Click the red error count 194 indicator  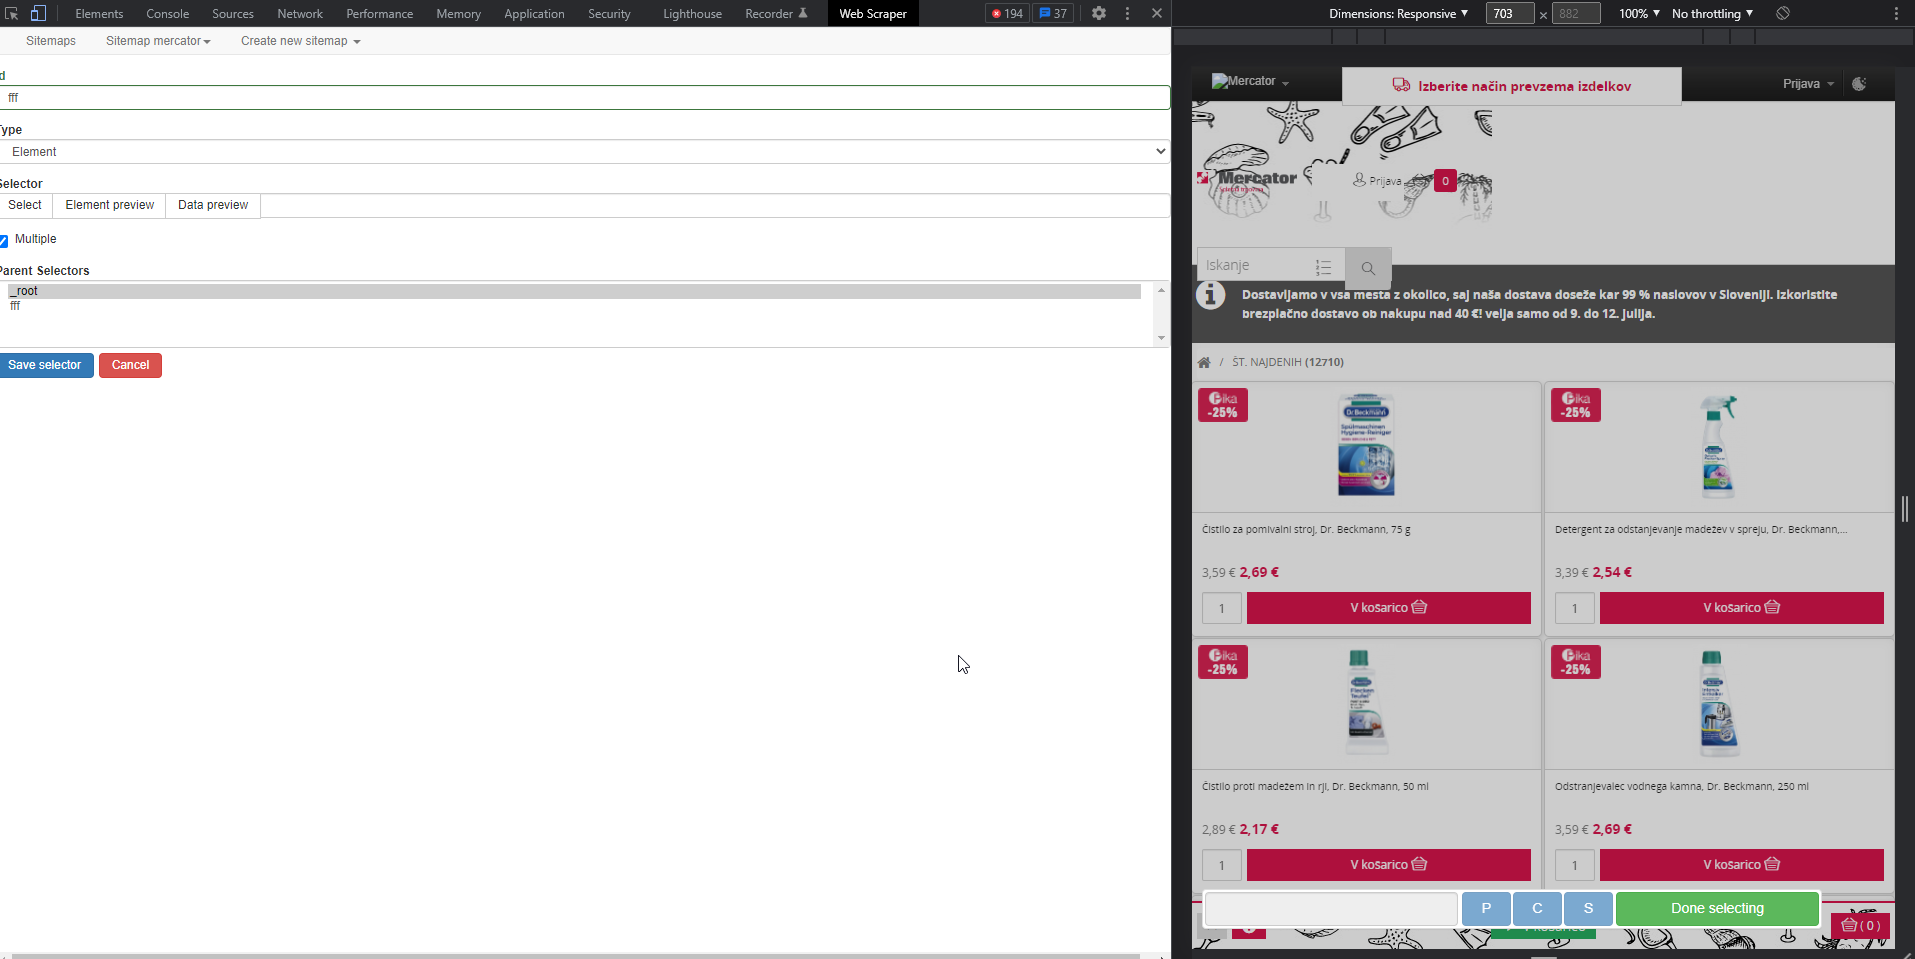(1007, 14)
